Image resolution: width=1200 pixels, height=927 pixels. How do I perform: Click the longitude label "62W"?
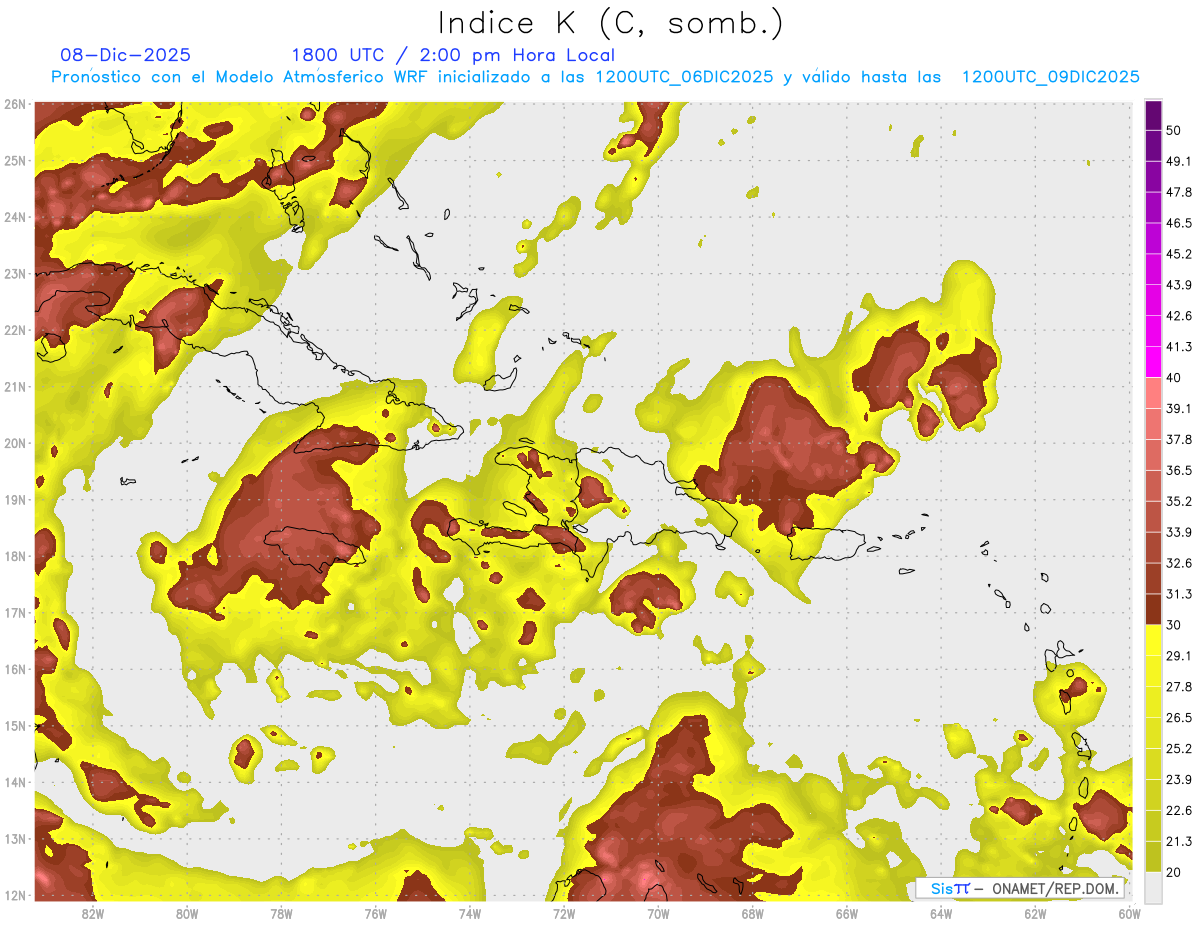click(1035, 913)
